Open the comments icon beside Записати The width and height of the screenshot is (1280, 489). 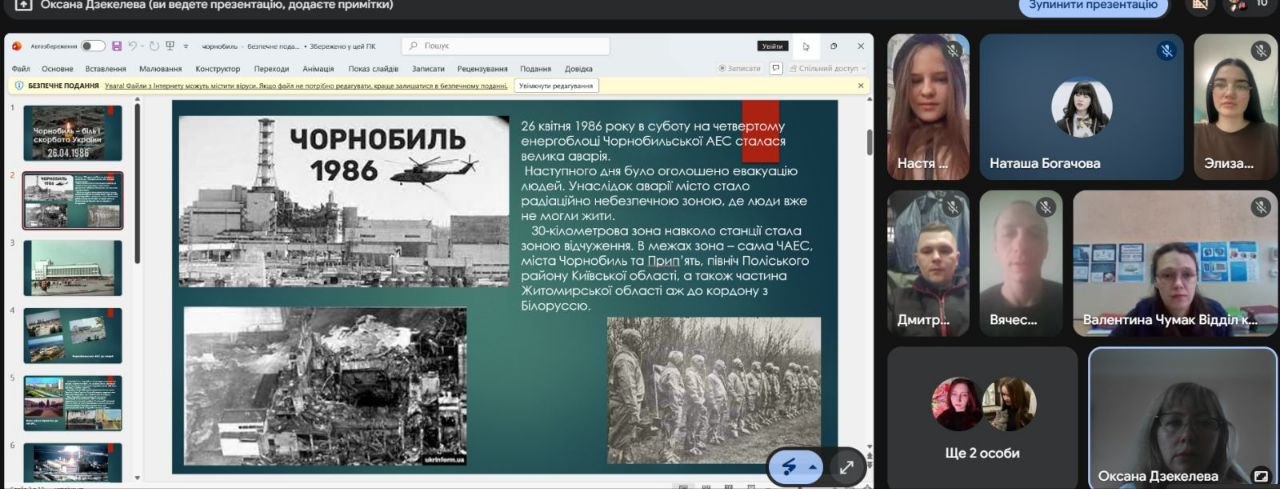(776, 68)
